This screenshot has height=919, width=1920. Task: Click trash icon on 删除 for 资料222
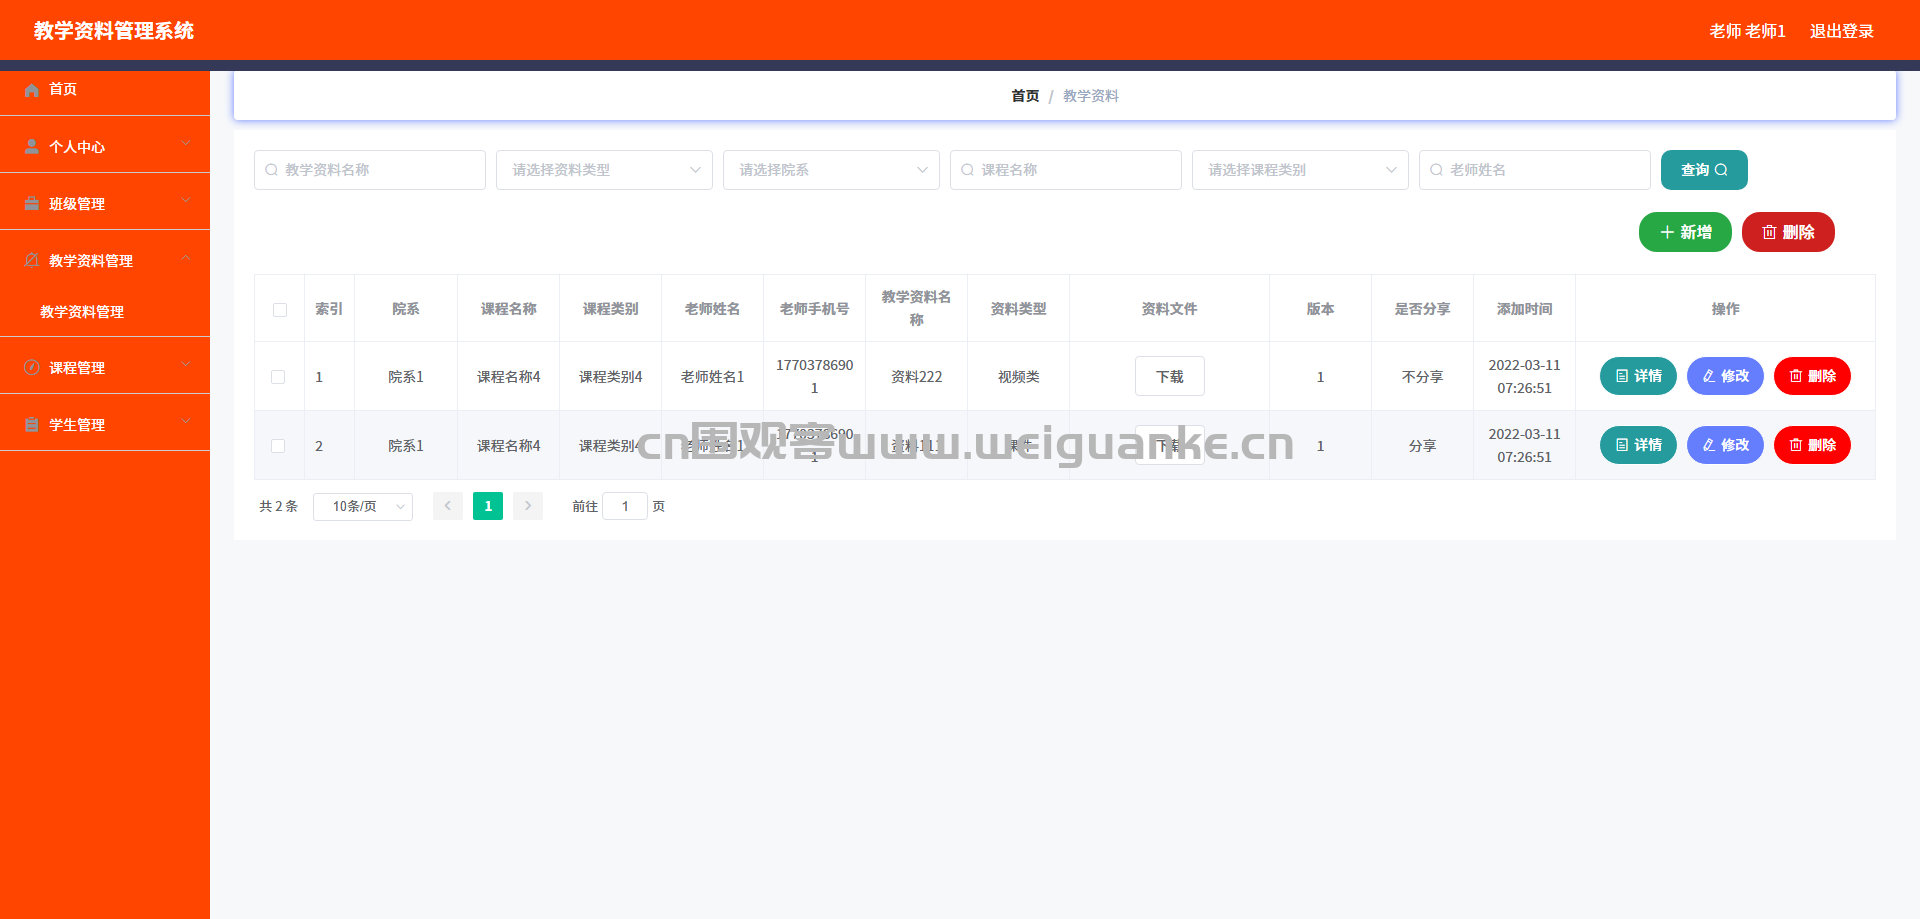click(x=1796, y=376)
